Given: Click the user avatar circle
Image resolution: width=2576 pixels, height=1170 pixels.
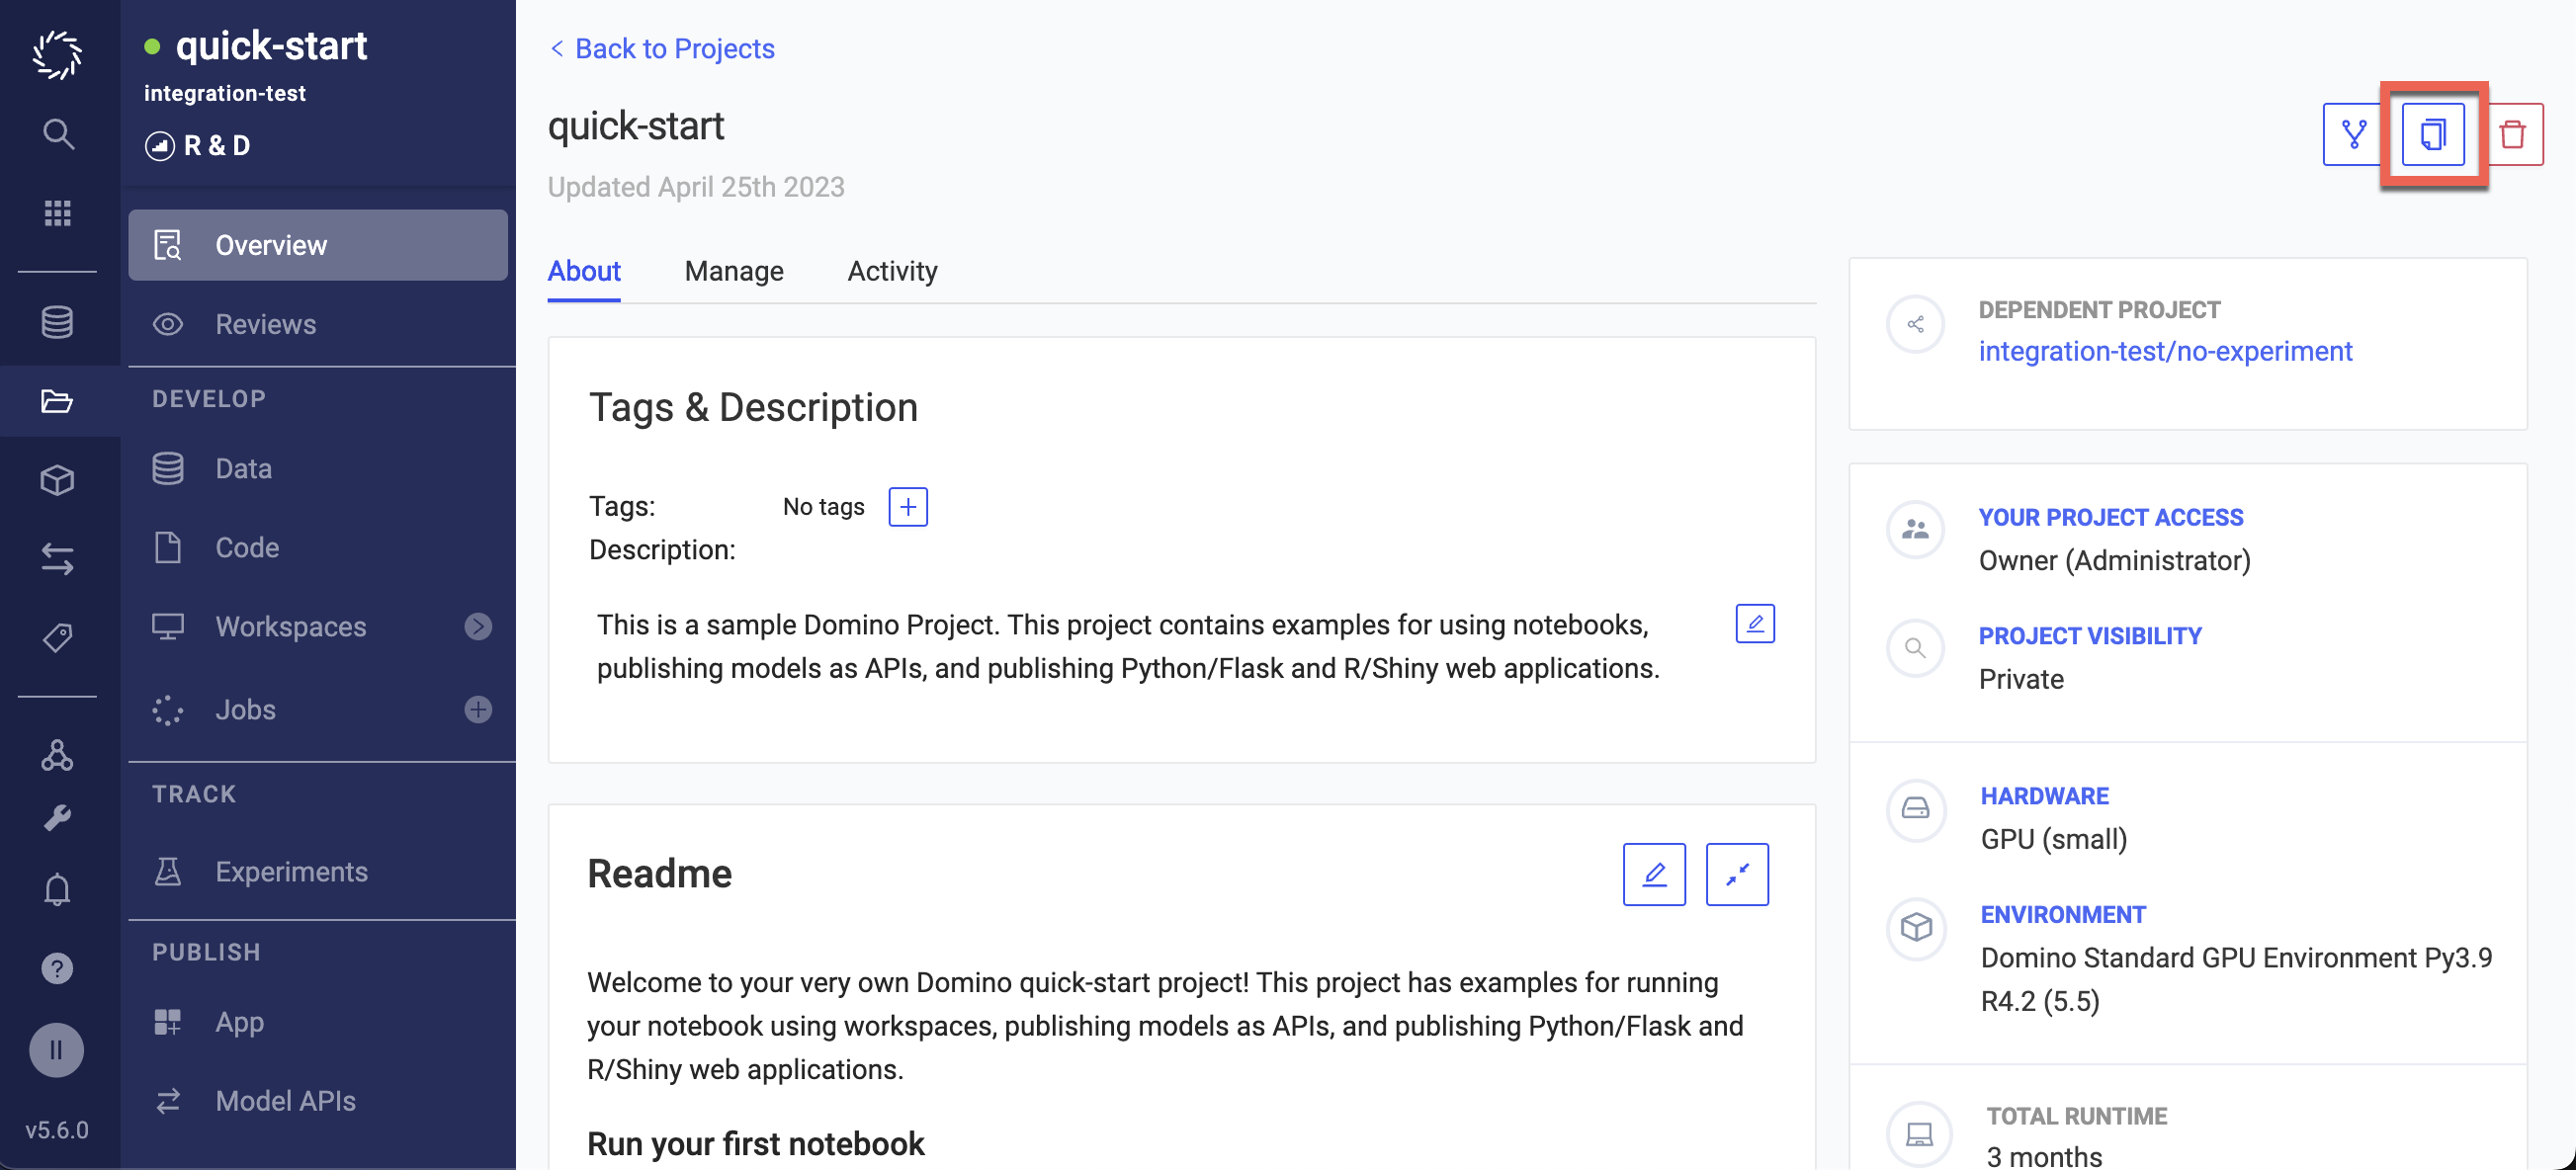Looking at the screenshot, I should [57, 1050].
